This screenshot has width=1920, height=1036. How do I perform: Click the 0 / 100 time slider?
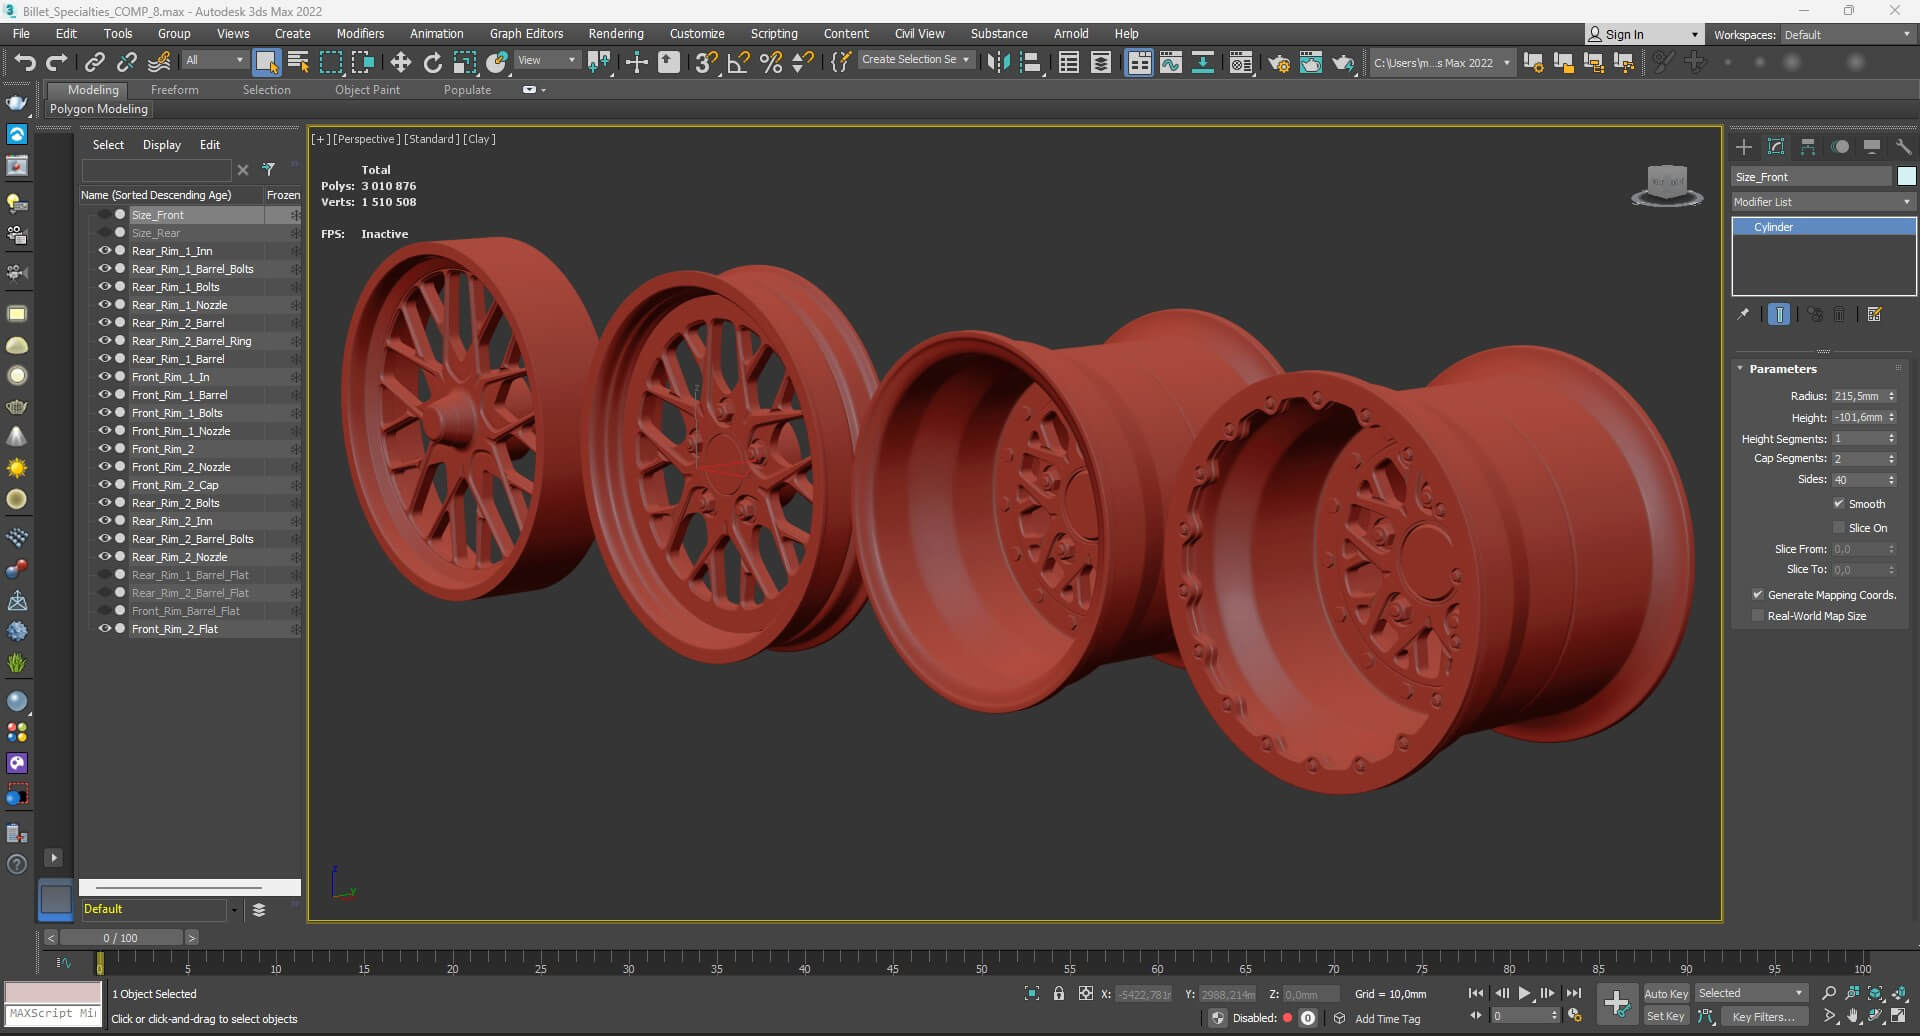(x=120, y=937)
